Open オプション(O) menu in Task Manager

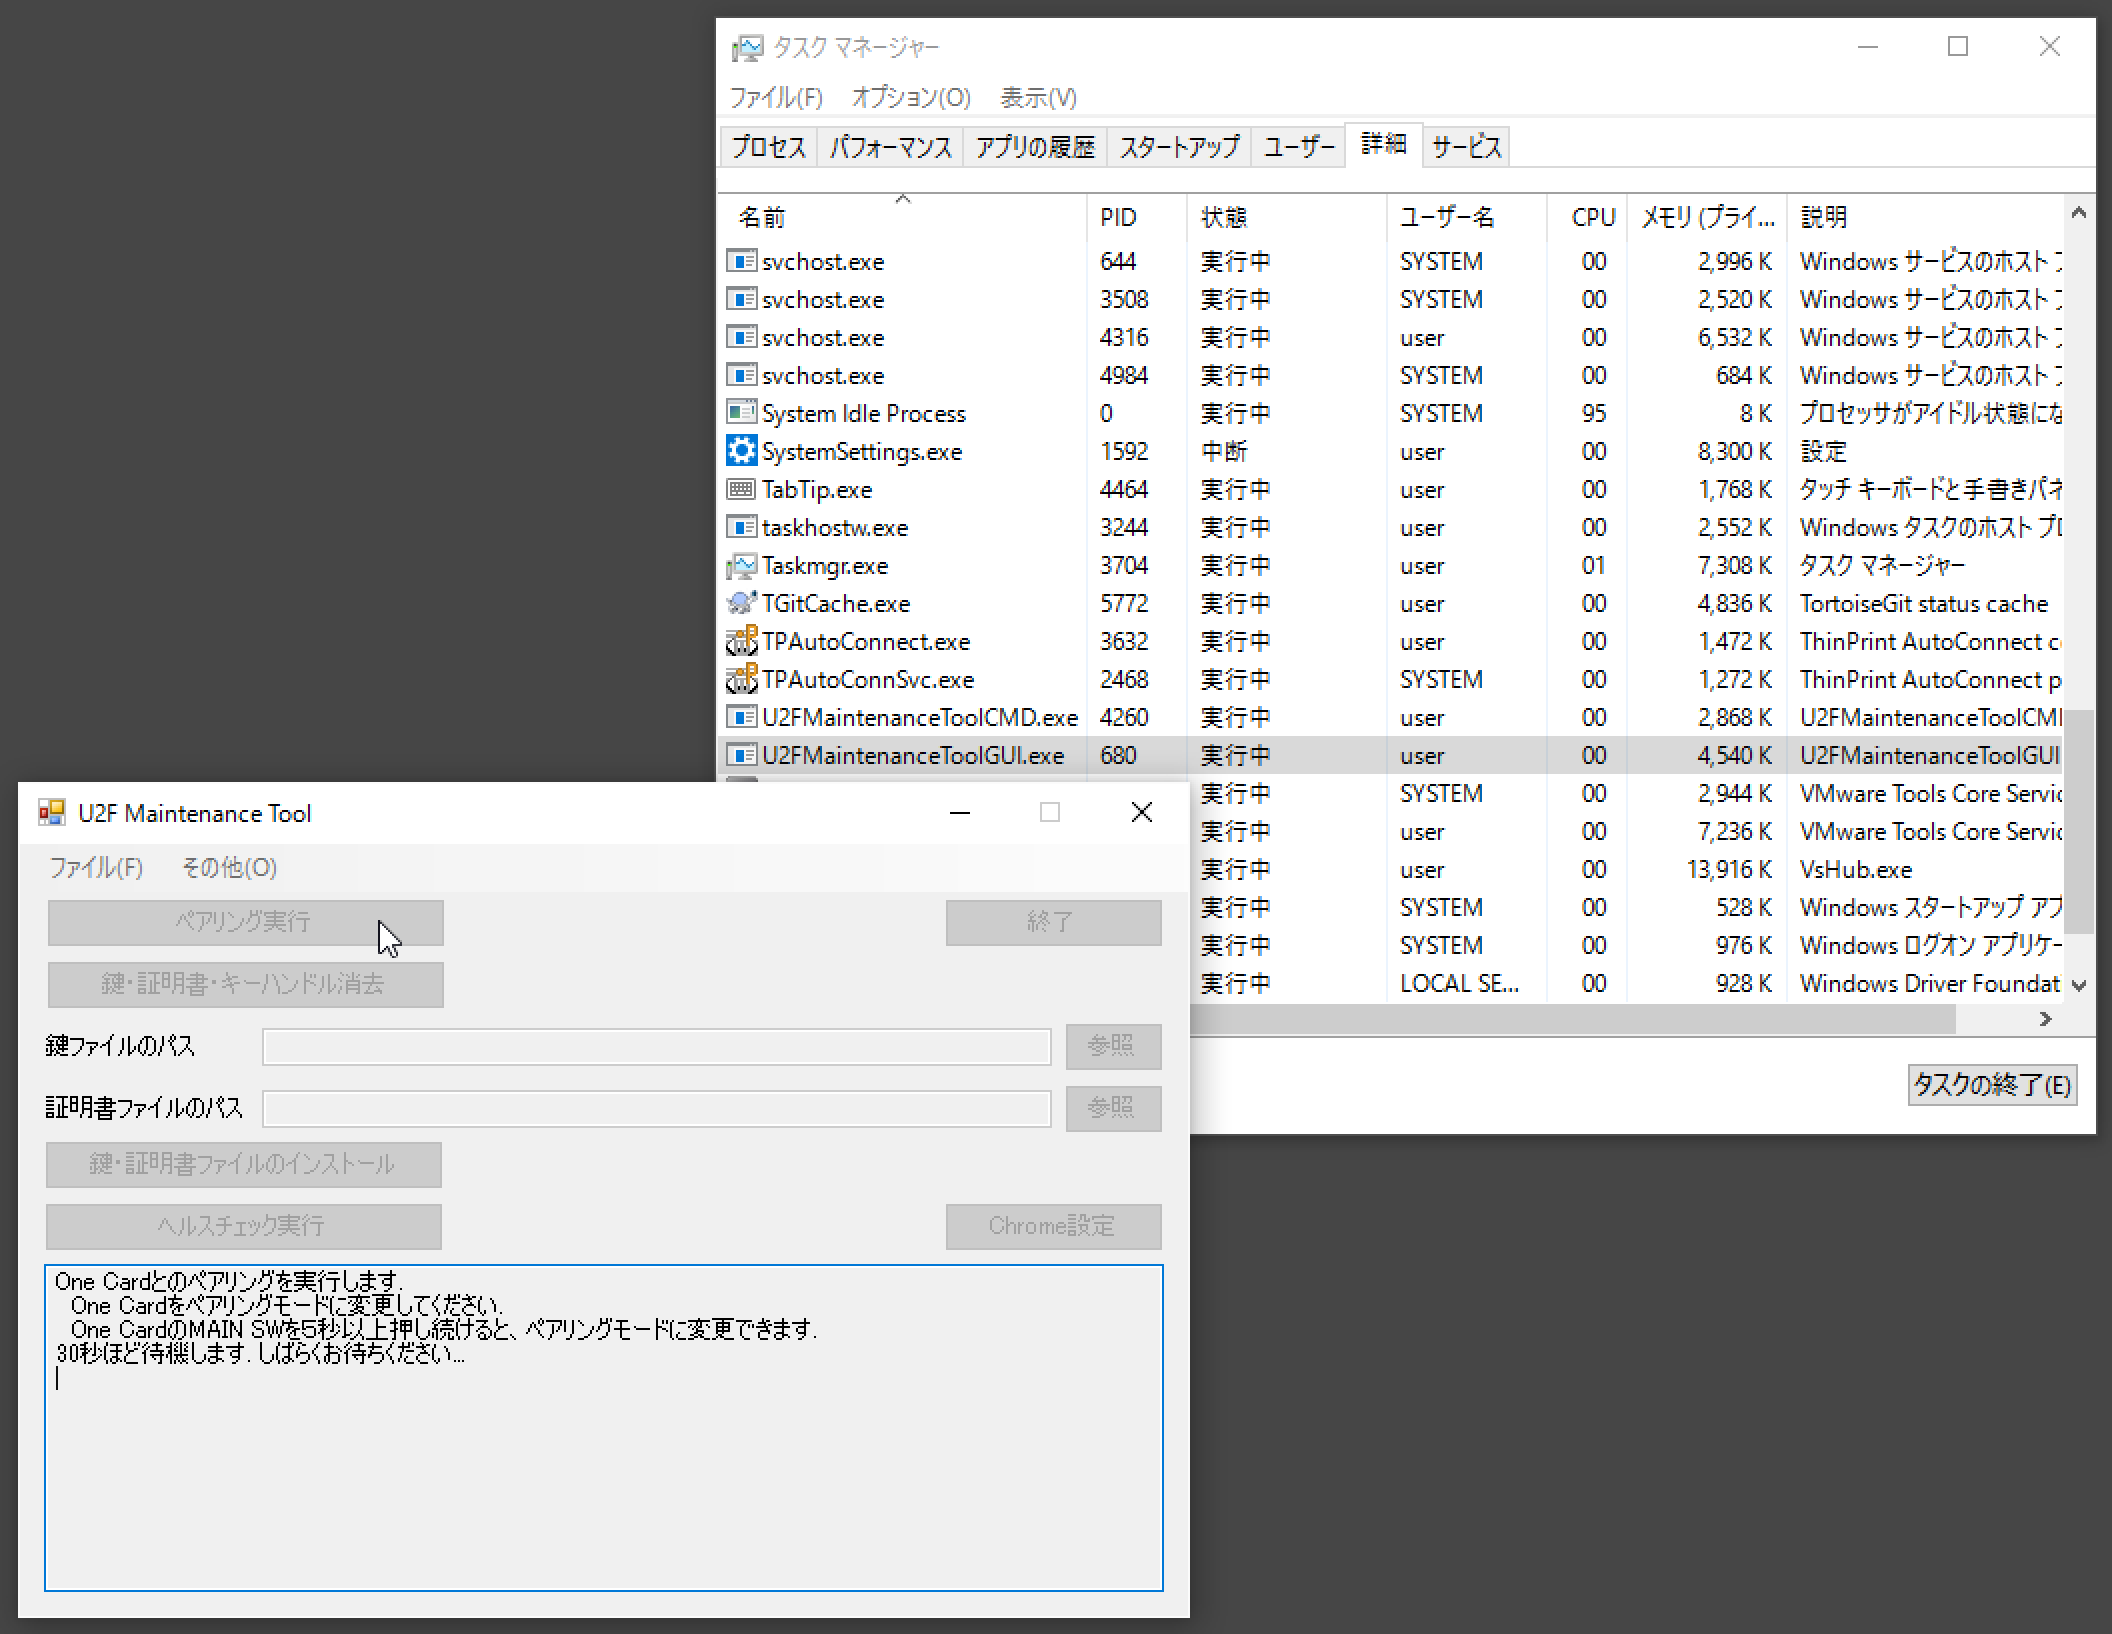coord(911,97)
